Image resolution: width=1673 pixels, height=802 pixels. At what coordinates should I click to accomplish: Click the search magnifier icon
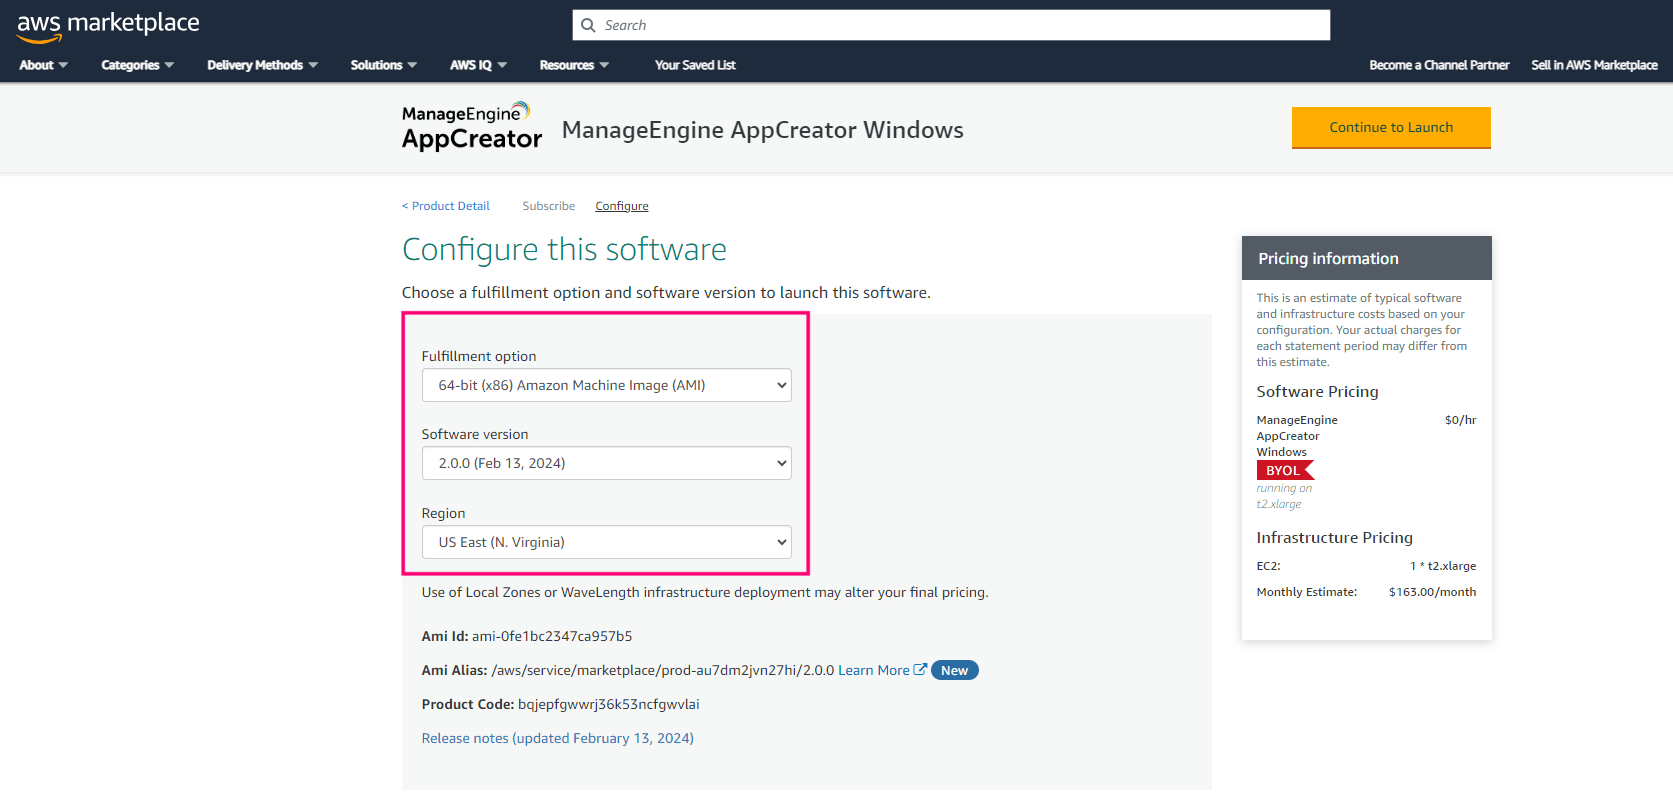(x=588, y=25)
